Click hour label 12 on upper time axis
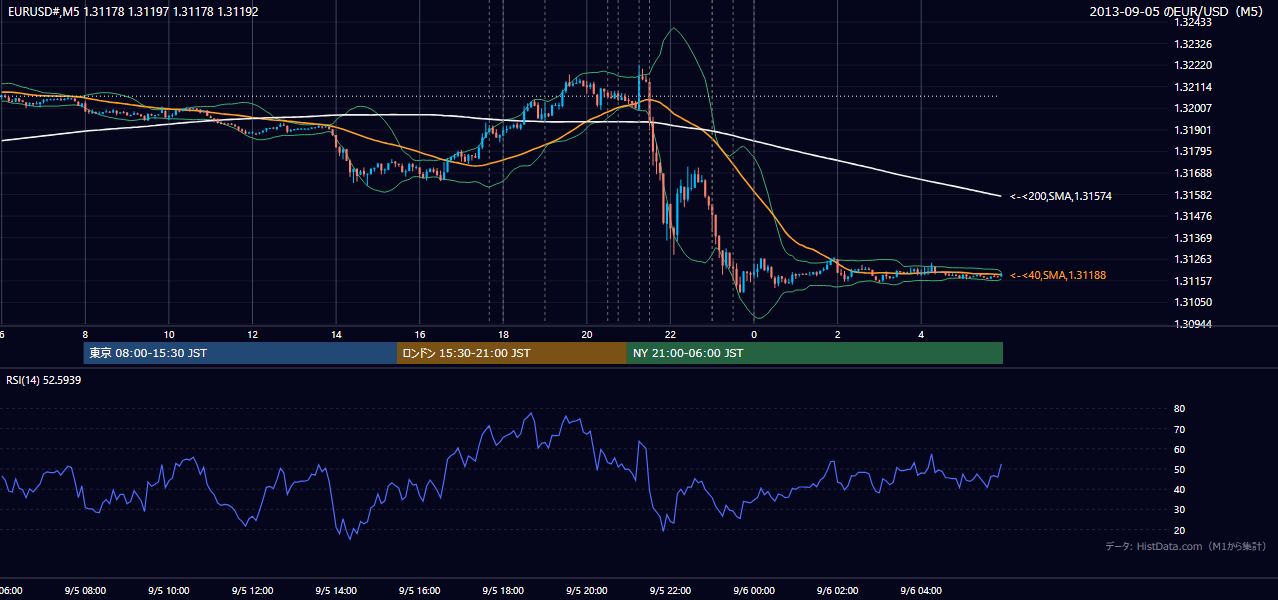 [x=253, y=334]
